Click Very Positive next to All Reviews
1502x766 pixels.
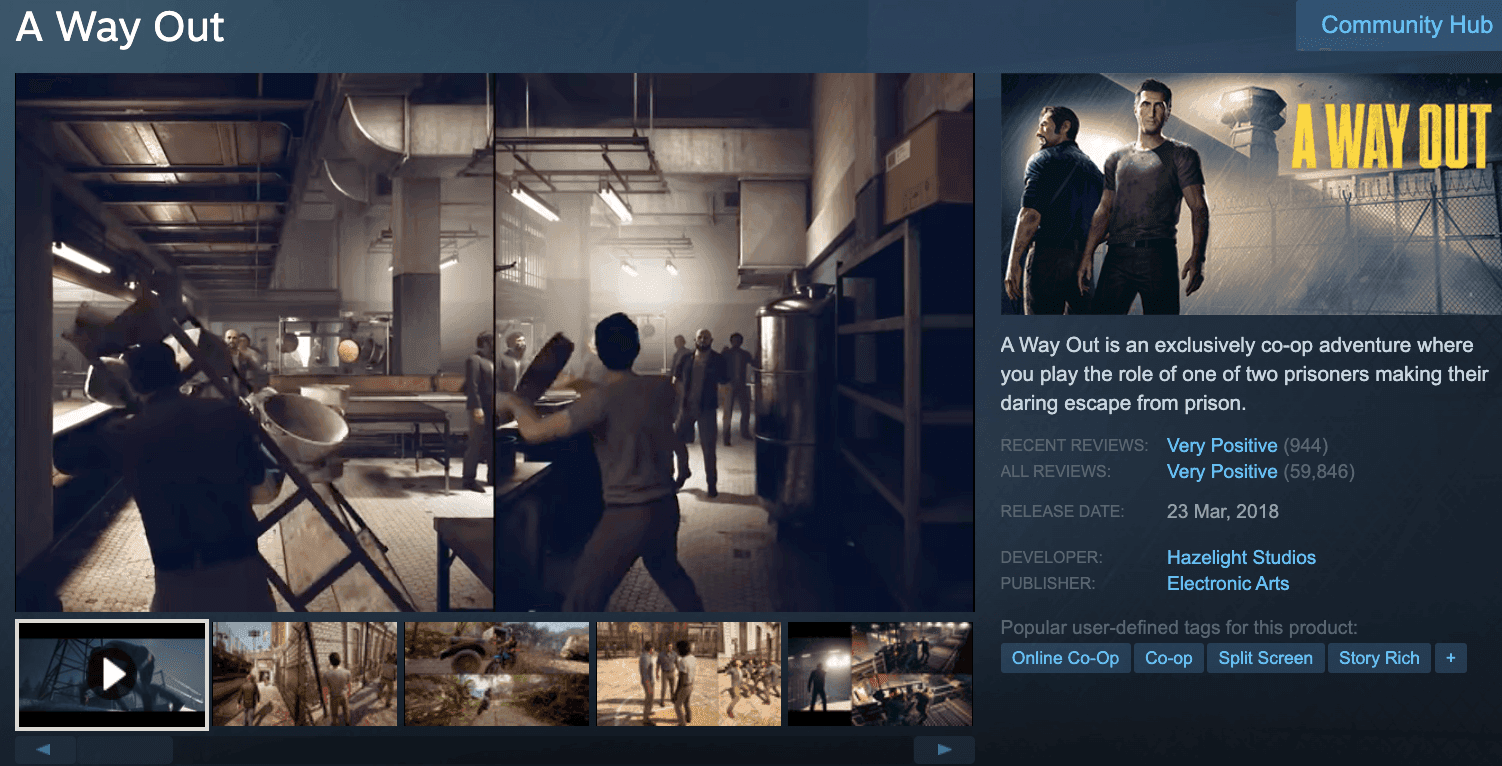[1222, 471]
